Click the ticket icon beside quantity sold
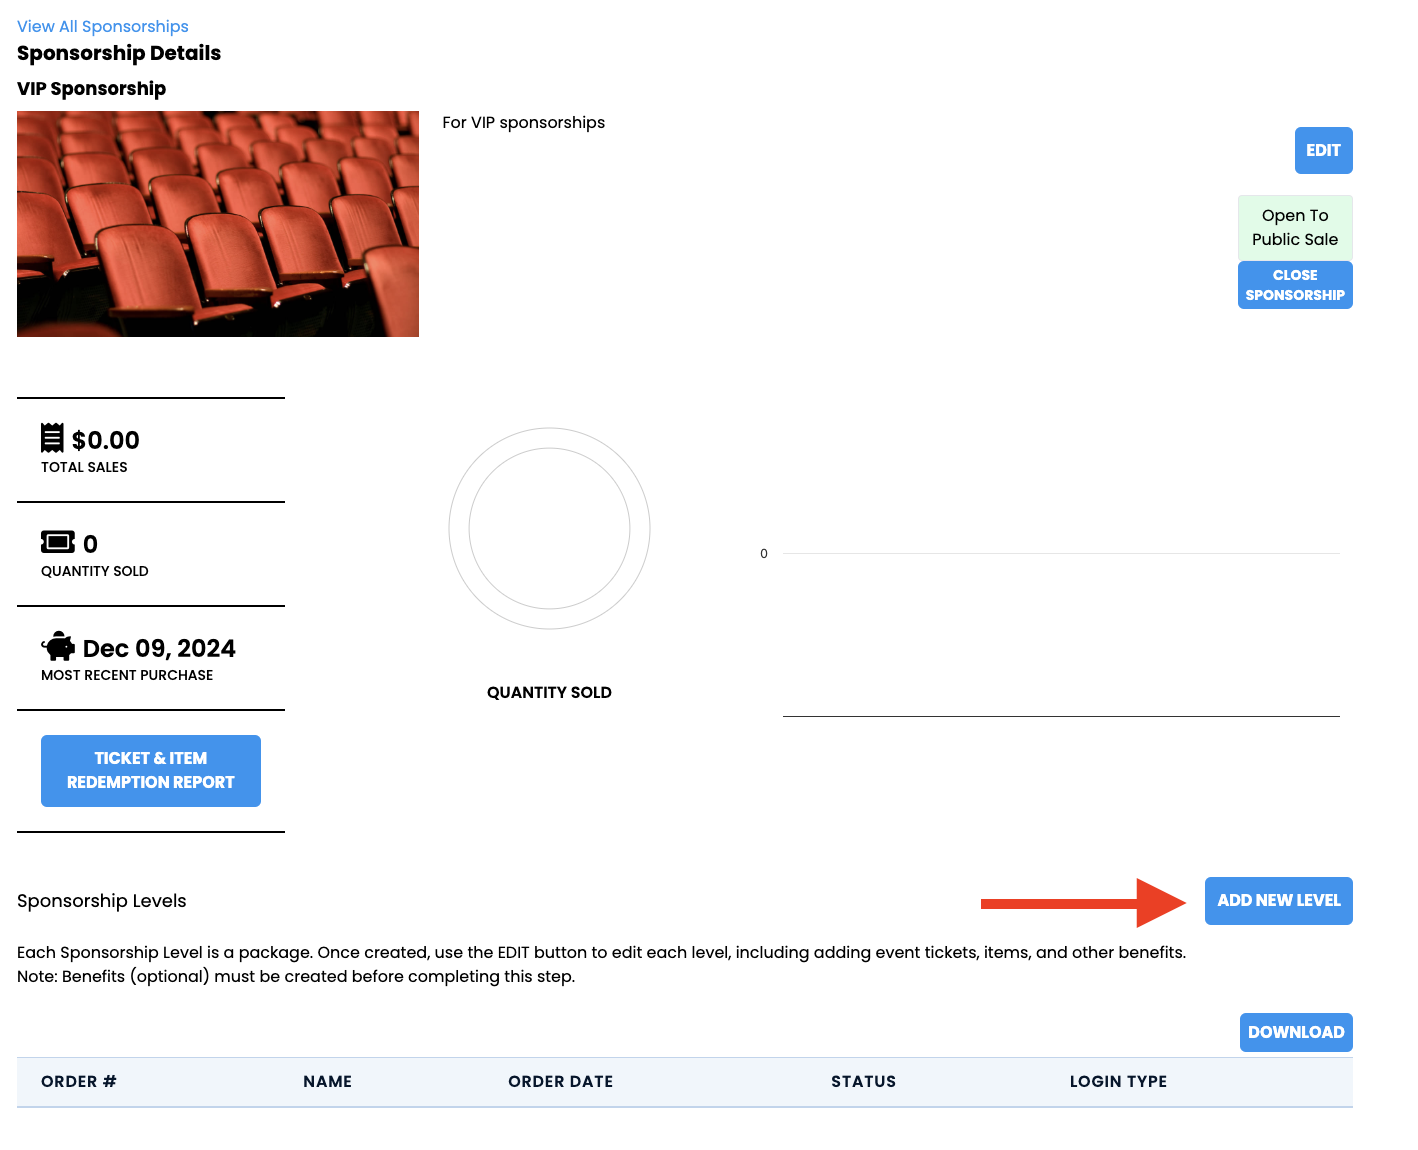1418x1150 pixels. tap(58, 542)
